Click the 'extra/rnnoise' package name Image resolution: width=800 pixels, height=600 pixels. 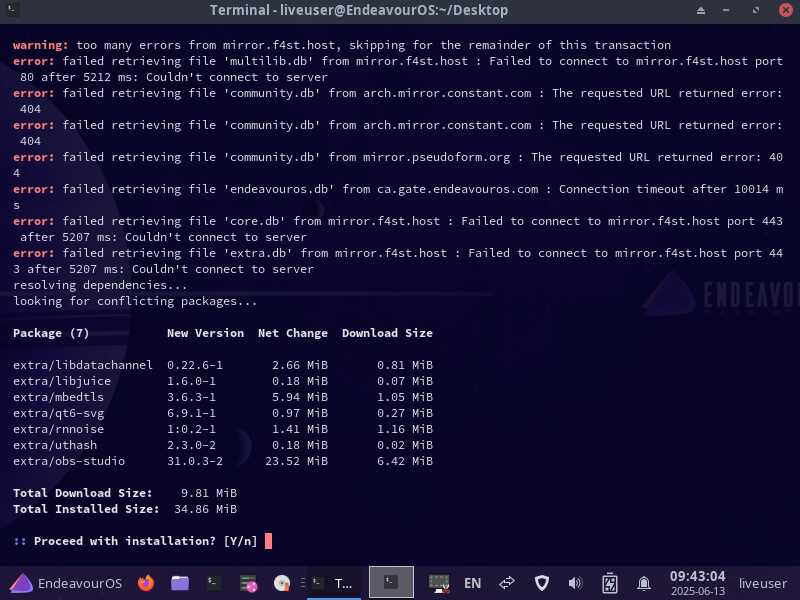tap(58, 429)
